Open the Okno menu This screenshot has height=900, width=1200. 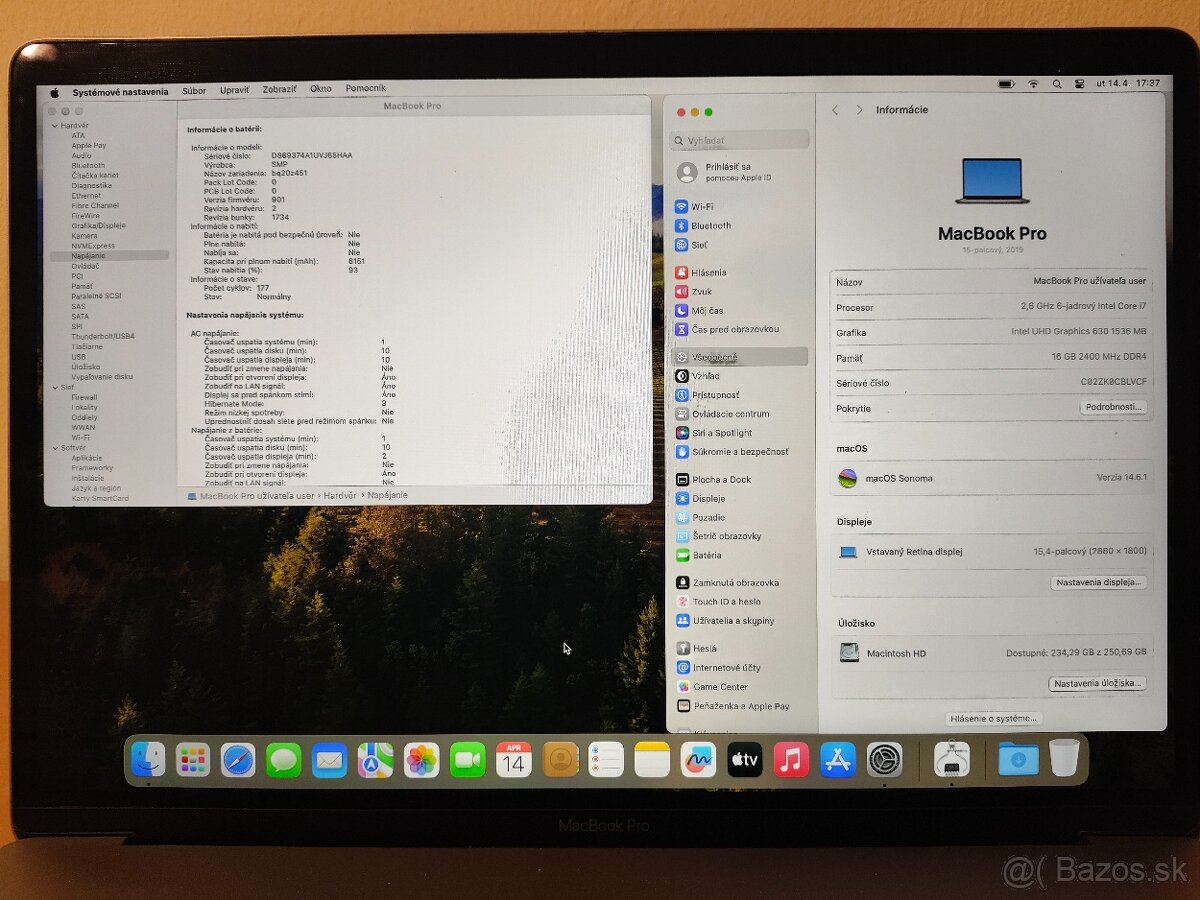[320, 88]
